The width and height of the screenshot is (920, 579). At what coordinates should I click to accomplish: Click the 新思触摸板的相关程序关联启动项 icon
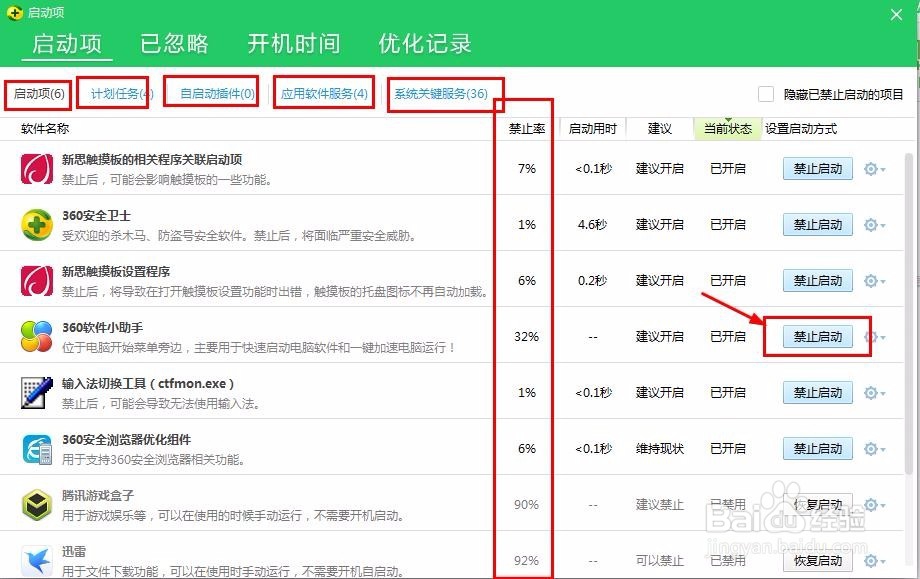point(37,168)
